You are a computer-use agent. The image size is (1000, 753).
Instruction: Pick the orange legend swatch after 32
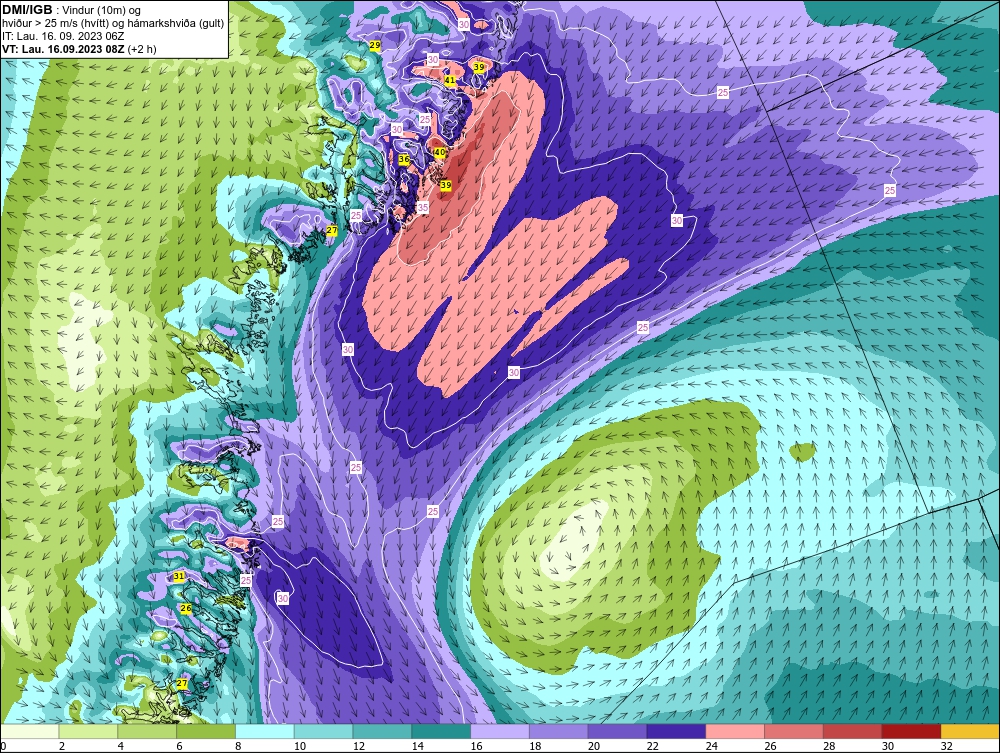tap(969, 731)
